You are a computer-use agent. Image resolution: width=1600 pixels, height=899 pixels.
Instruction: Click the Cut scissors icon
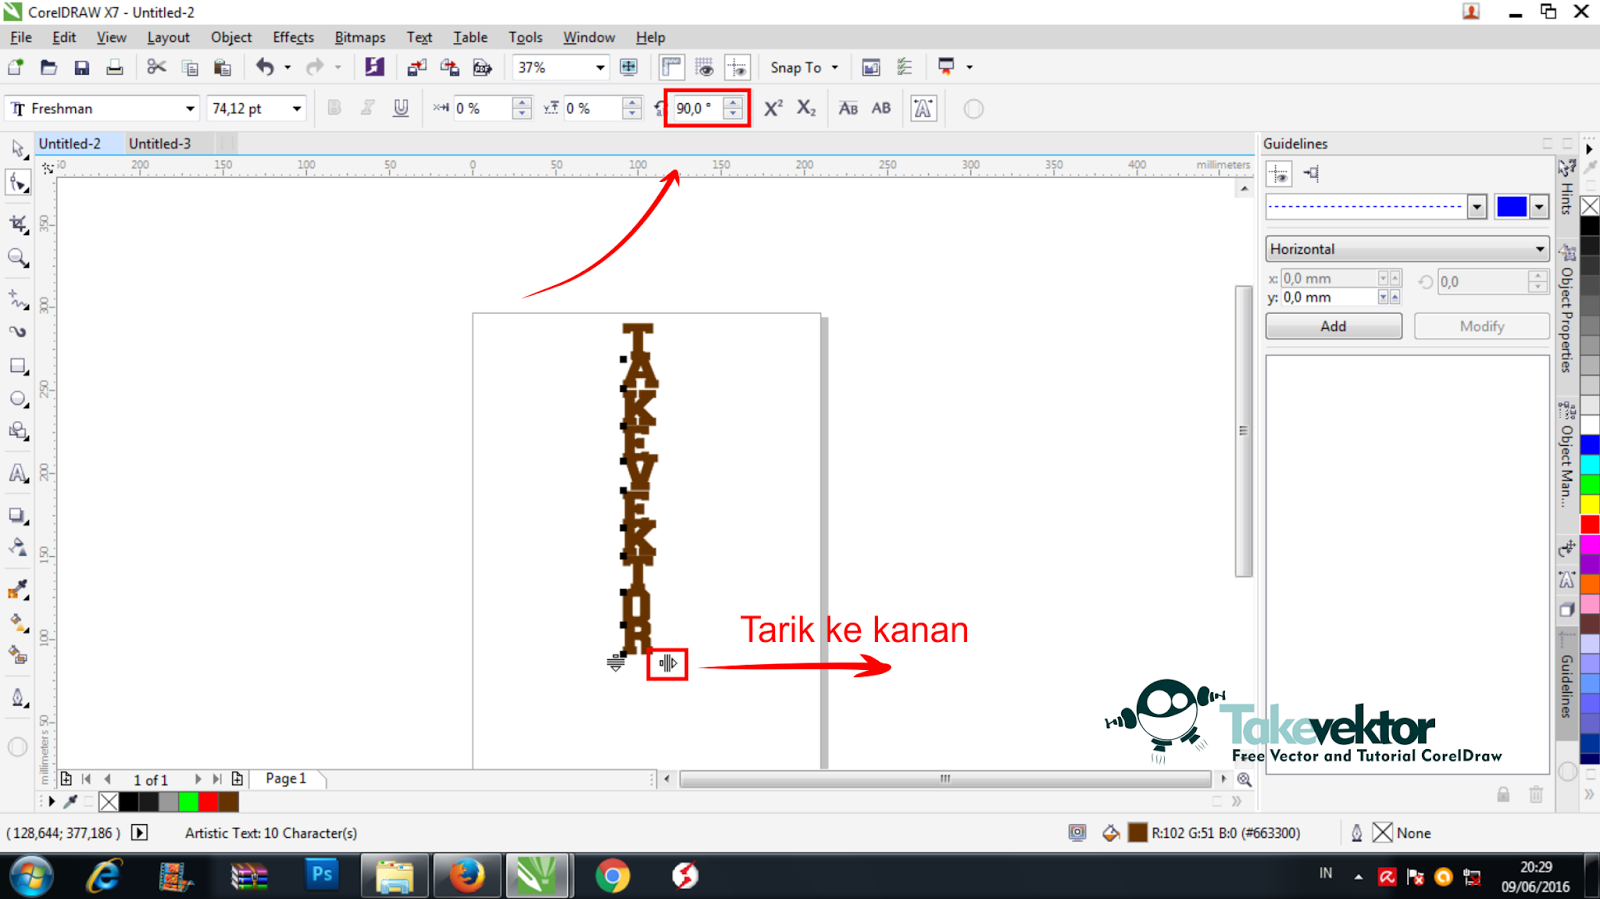(156, 68)
